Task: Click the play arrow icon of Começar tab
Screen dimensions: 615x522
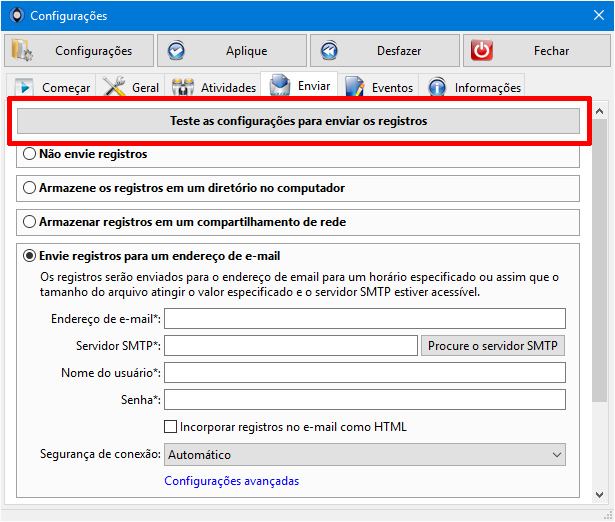Action: [24, 87]
